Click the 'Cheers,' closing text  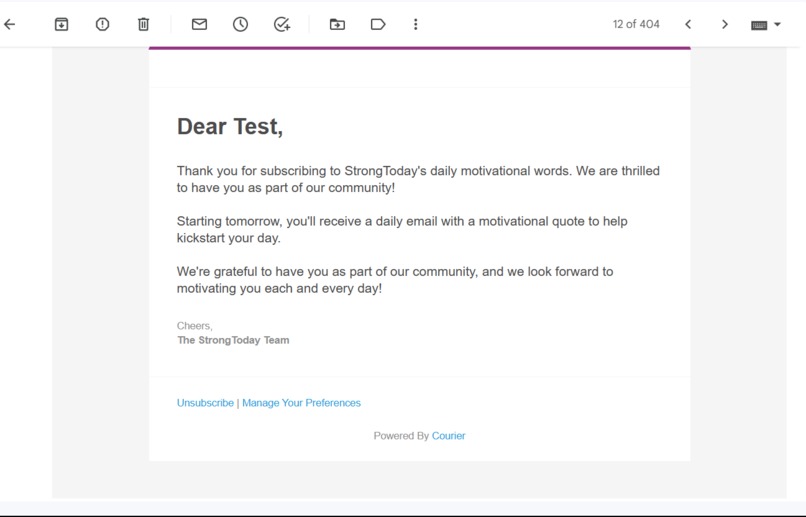[x=194, y=326]
